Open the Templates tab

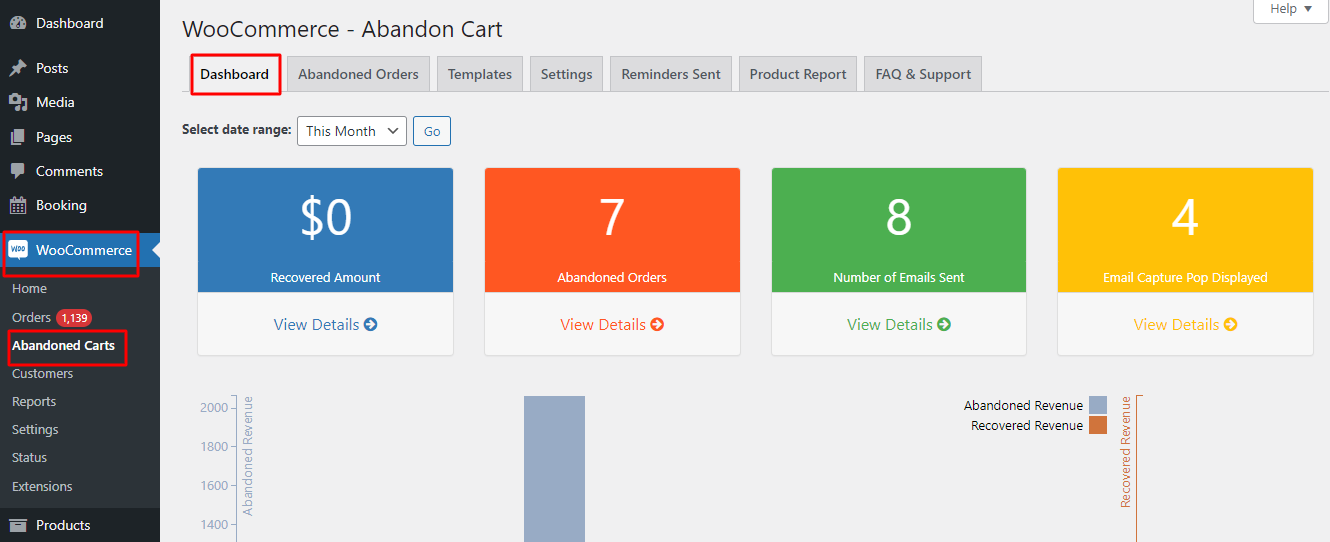480,74
